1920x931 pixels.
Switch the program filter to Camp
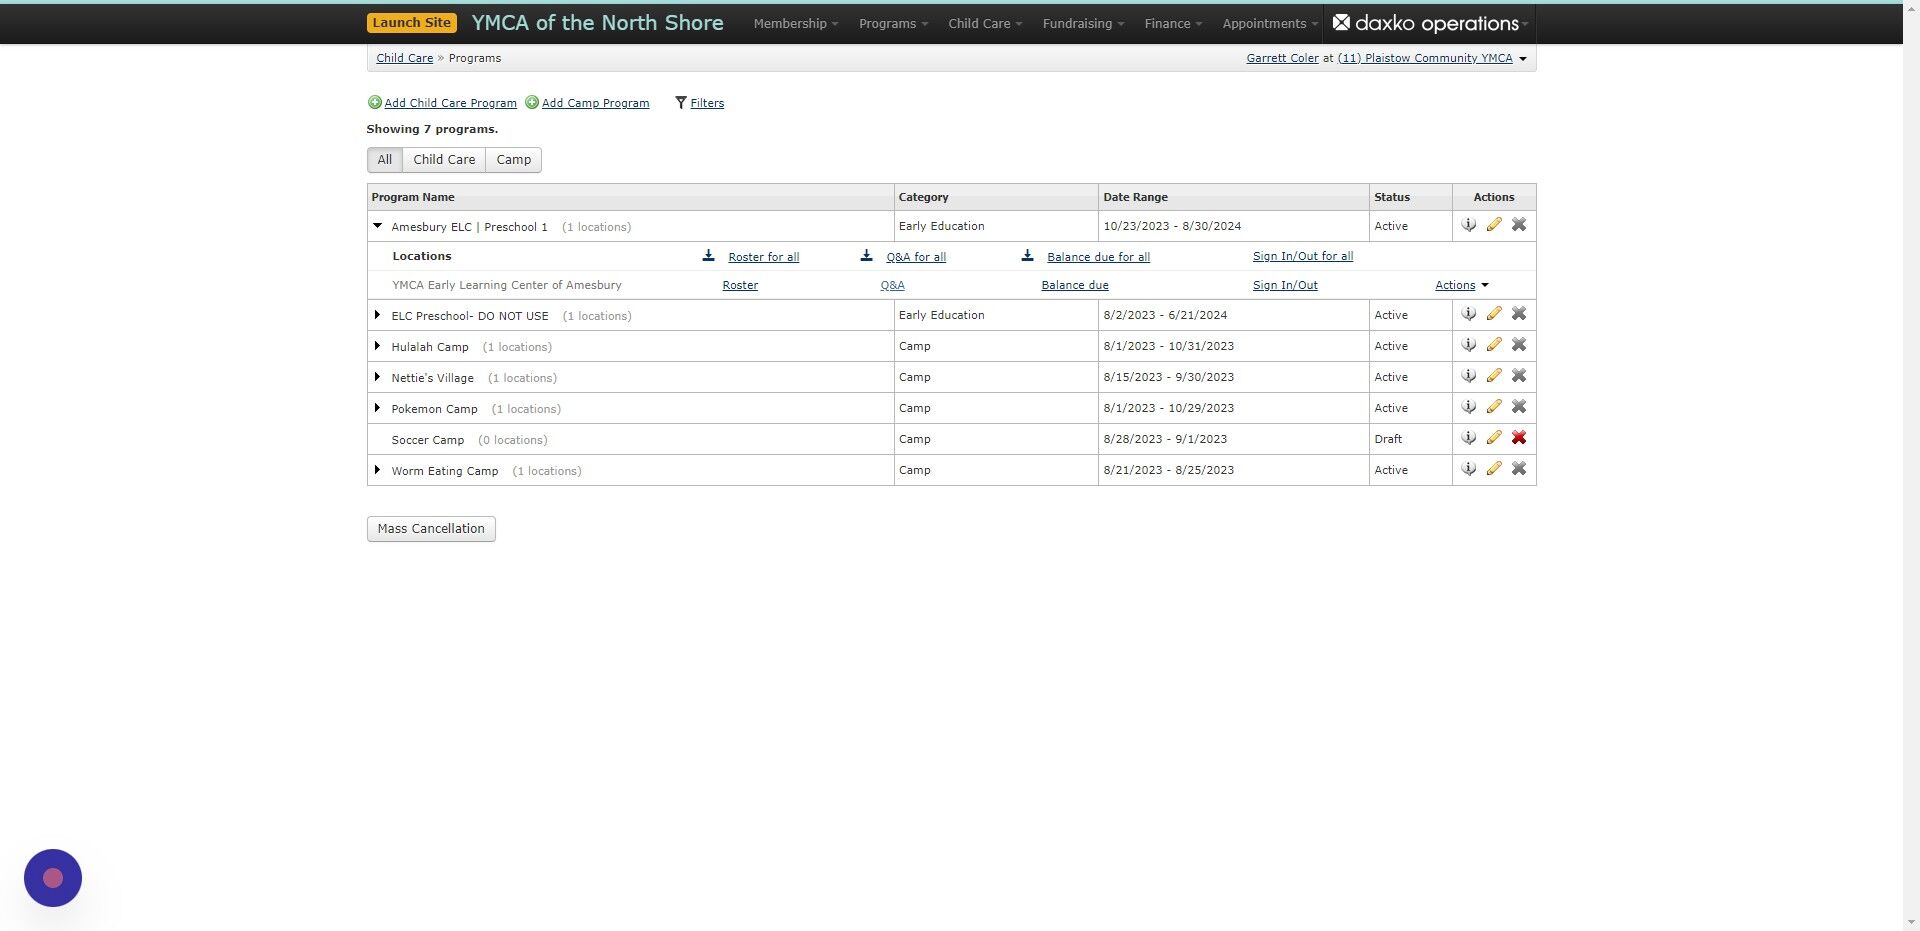(513, 159)
